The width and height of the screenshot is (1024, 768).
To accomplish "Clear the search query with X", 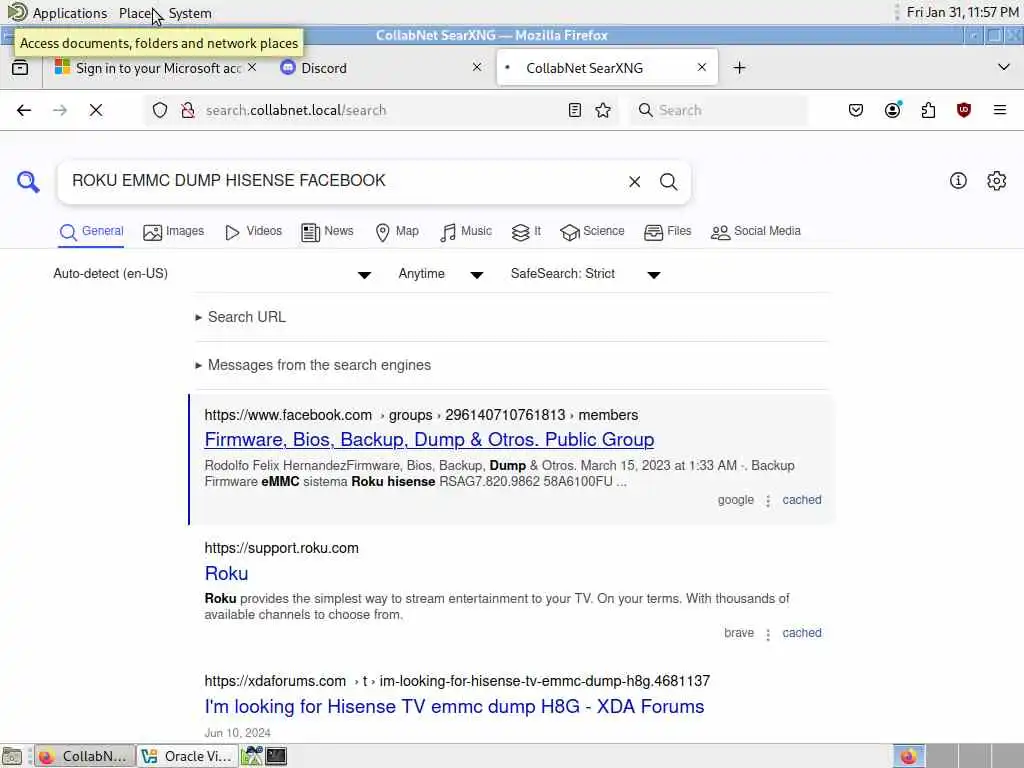I will (x=635, y=182).
